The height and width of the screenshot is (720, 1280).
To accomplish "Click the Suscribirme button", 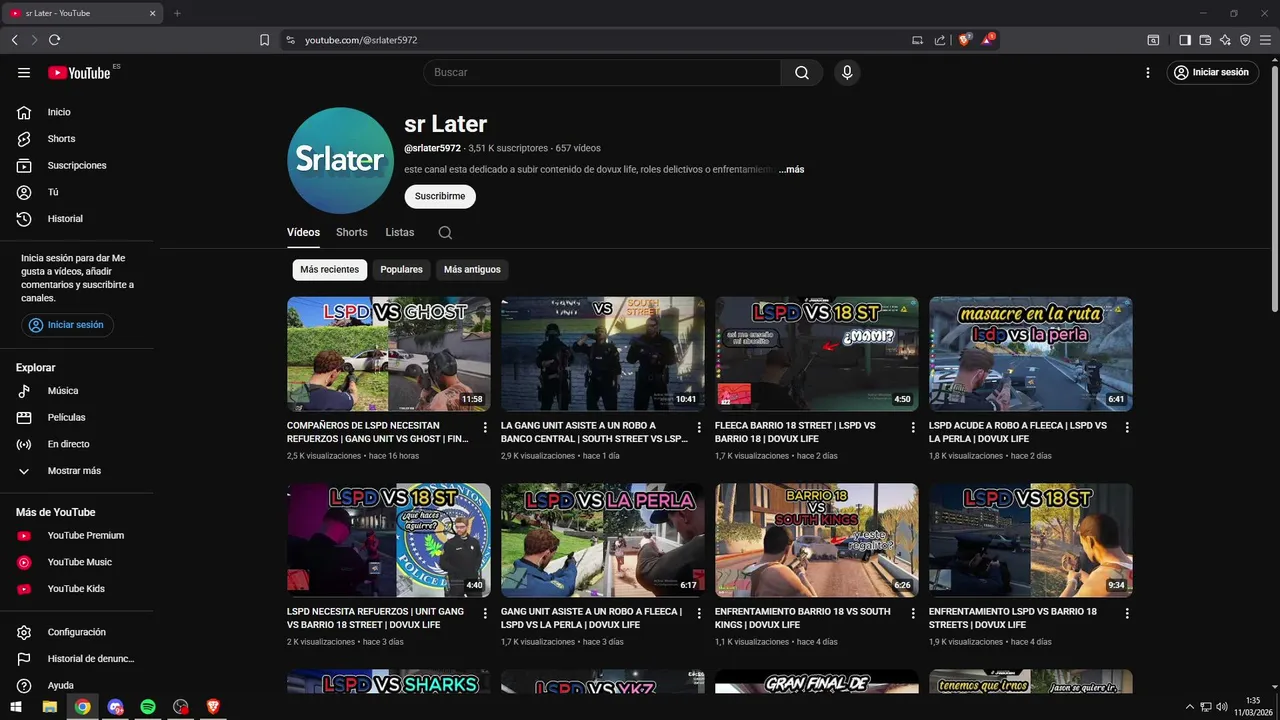I will tap(440, 196).
